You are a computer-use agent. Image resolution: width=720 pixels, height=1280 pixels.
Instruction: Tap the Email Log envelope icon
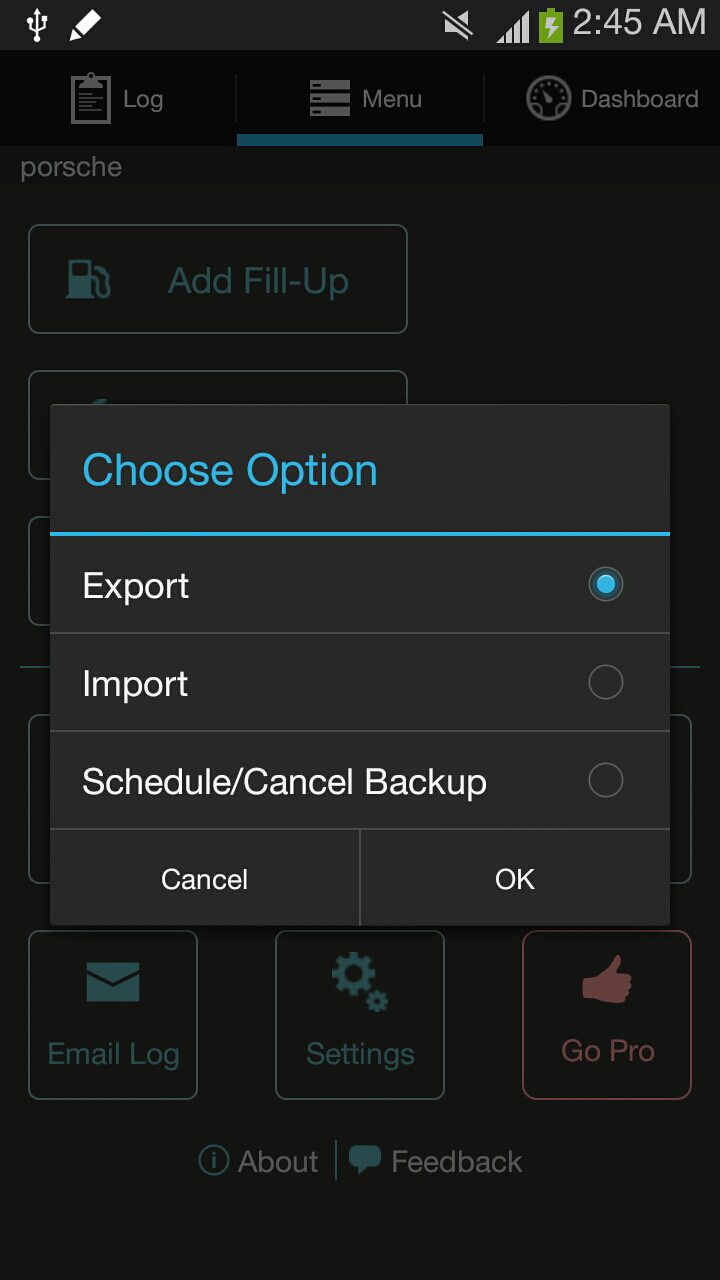[x=113, y=982]
